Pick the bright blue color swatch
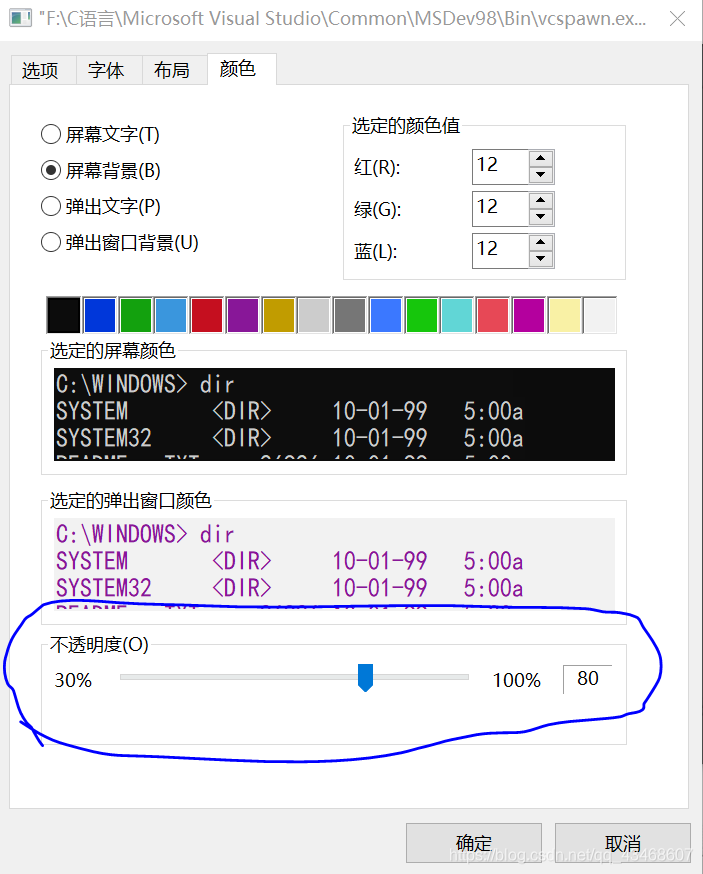This screenshot has width=703, height=874. coord(385,315)
